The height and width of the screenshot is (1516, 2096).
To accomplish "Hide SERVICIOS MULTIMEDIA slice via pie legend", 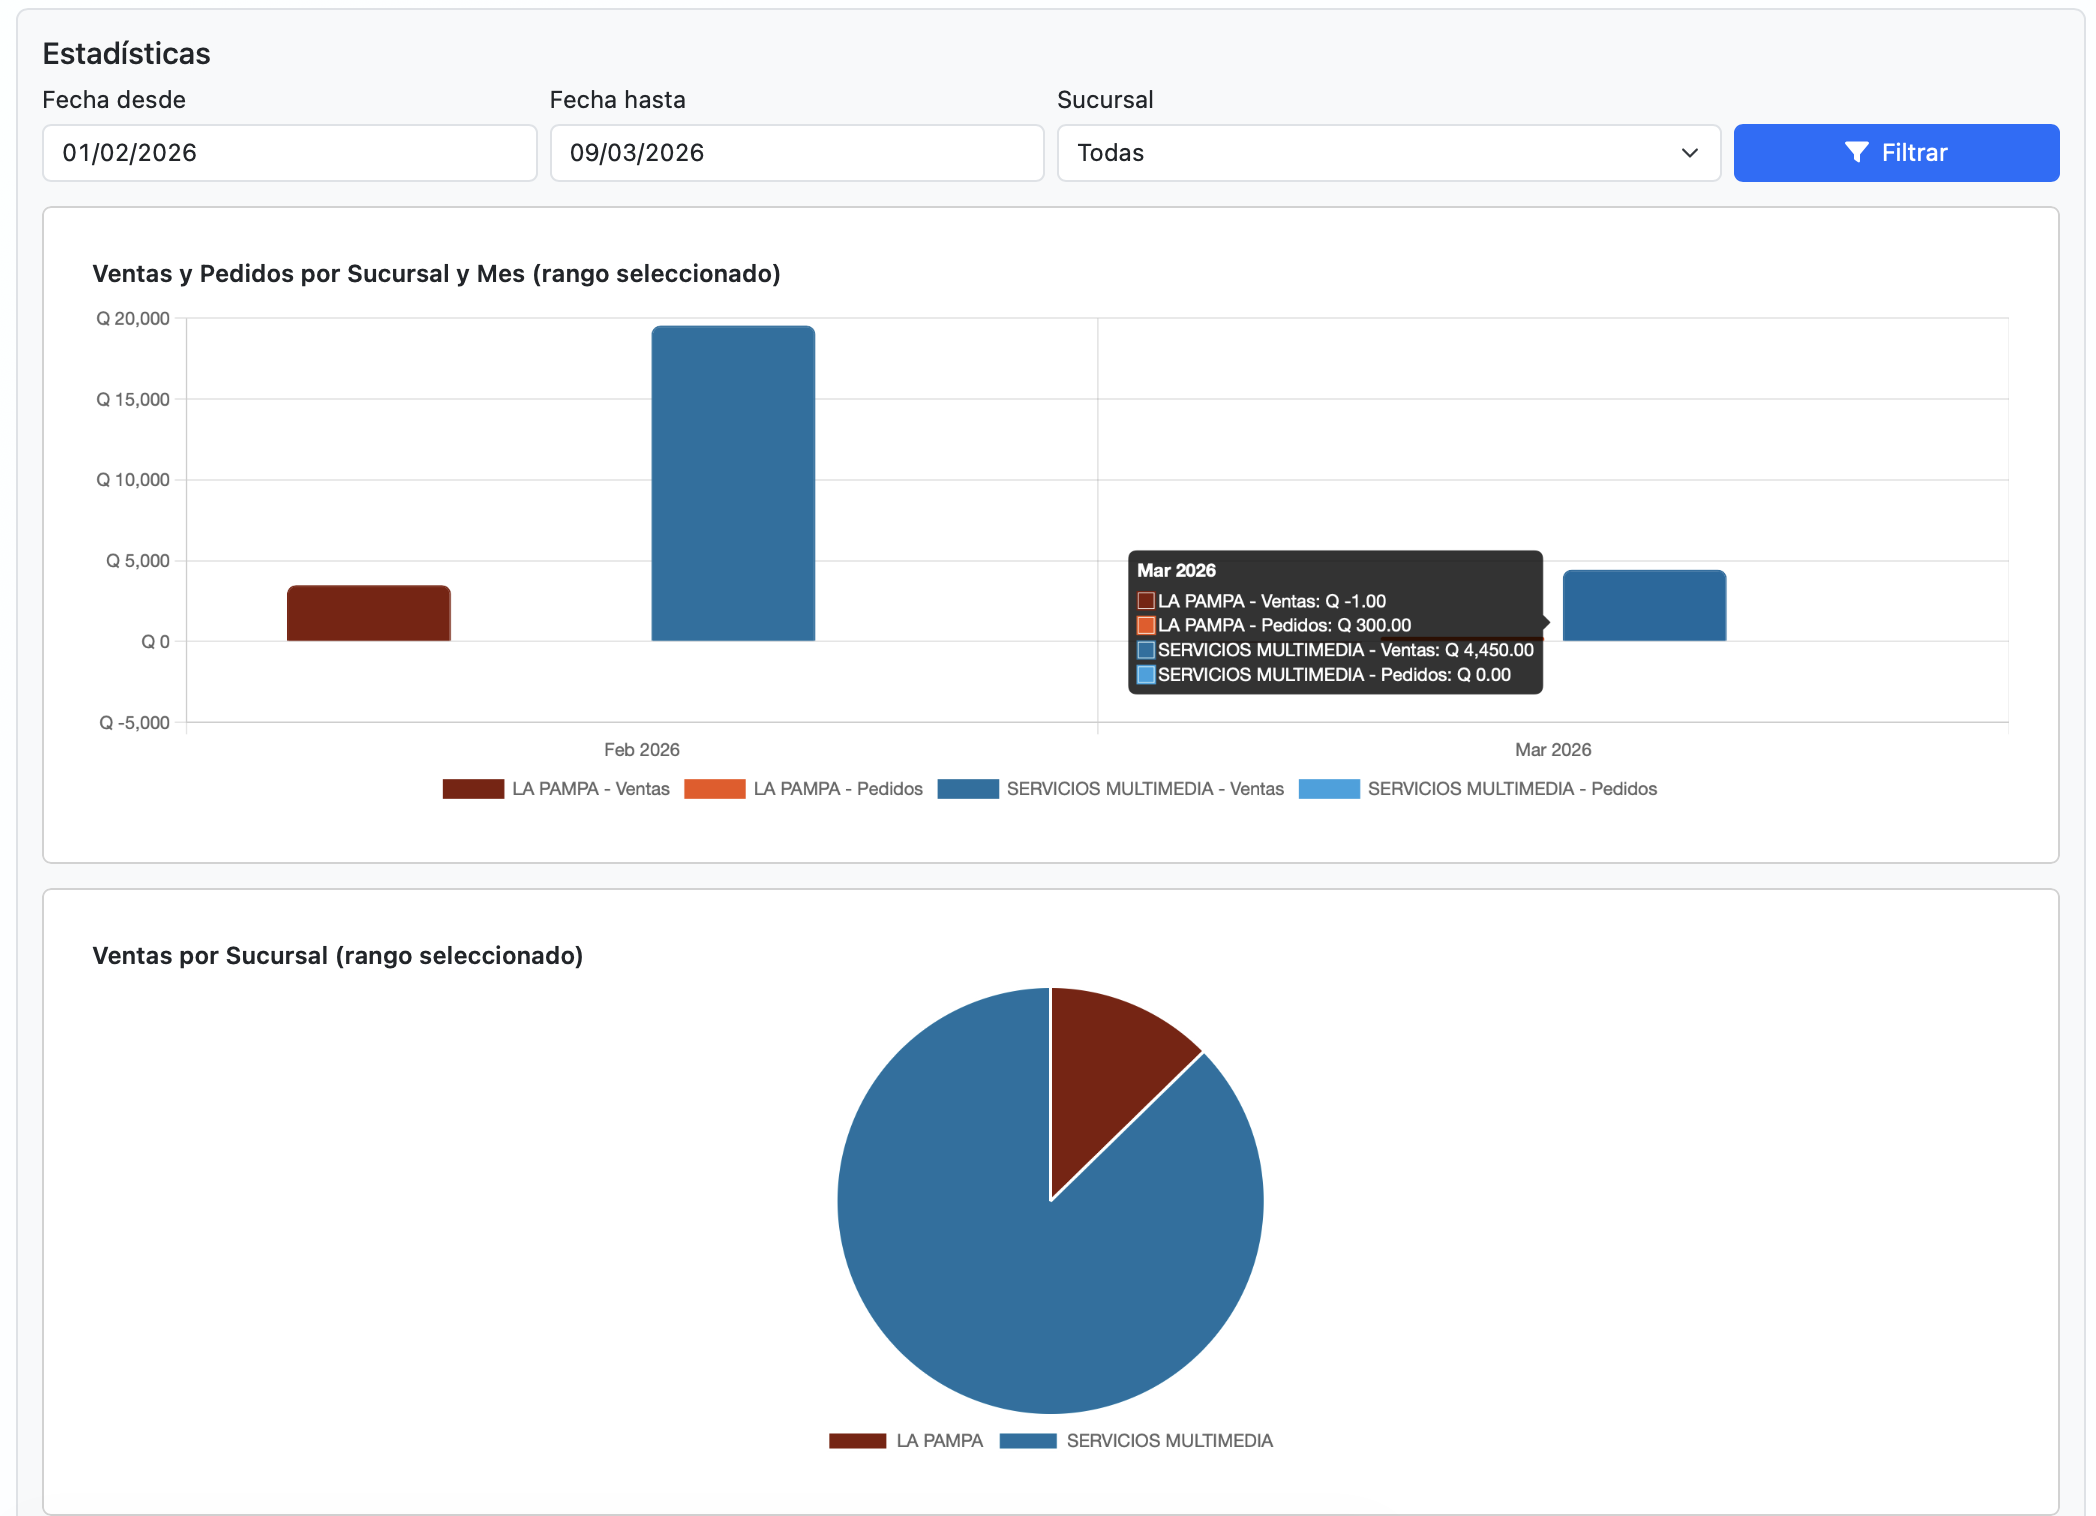I will click(x=1028, y=1441).
